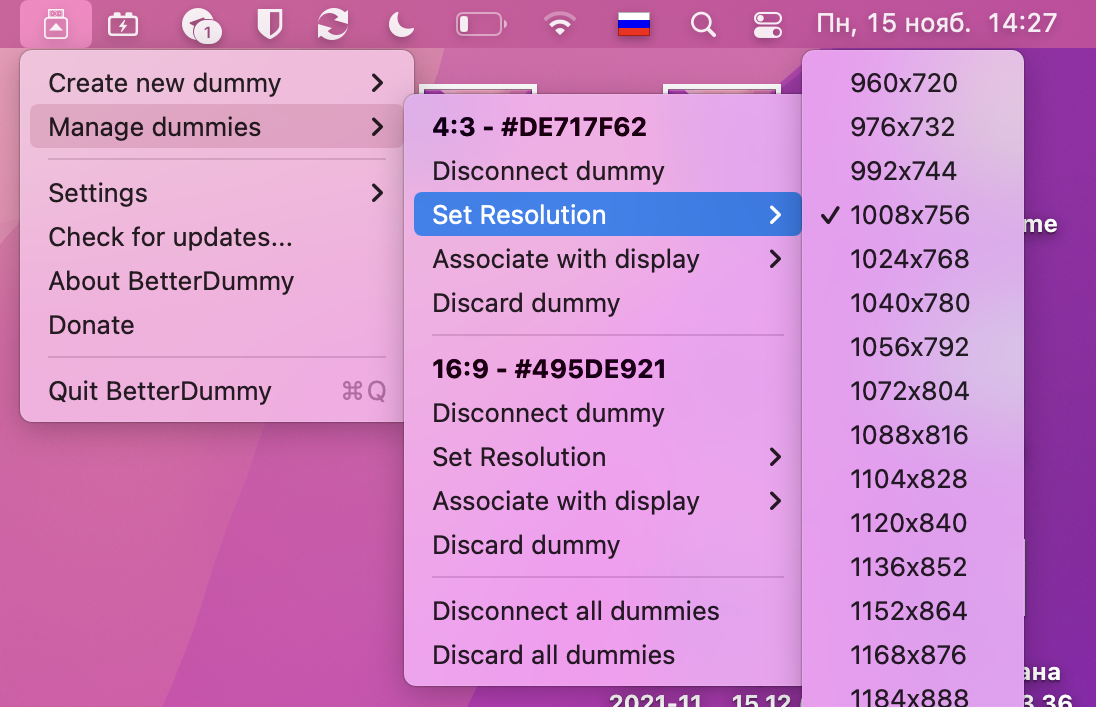Image resolution: width=1096 pixels, height=707 pixels.
Task: Toggle Wi-Fi from the menu bar icon
Action: coord(560,25)
